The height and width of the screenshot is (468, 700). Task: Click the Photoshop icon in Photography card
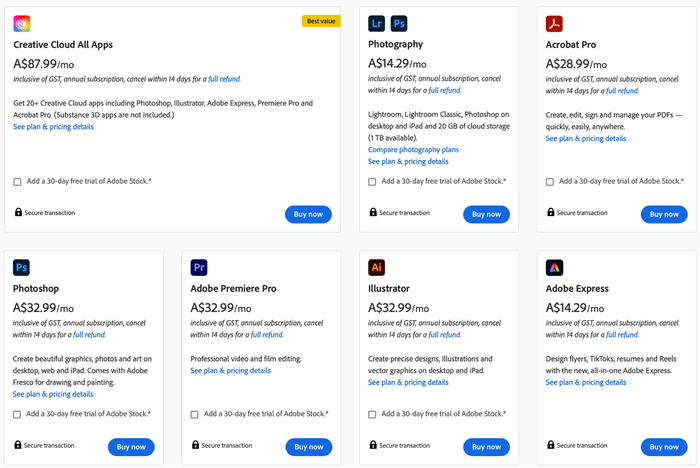(x=398, y=23)
